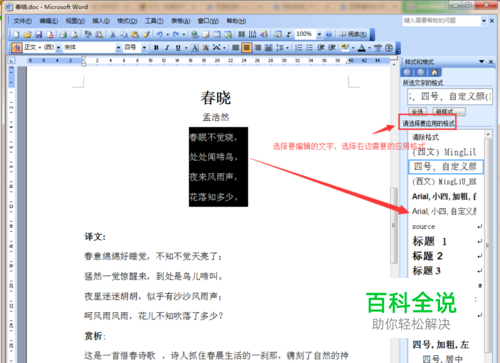The height and width of the screenshot is (363, 500).
Task: Click the Print icon in the toolbar
Action: click(63, 34)
